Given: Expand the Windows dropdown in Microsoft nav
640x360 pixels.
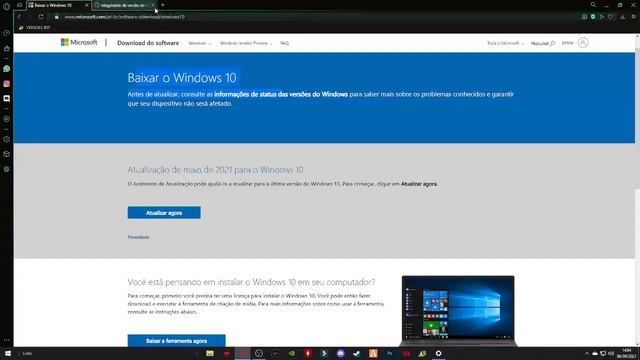Looking at the screenshot, I should 200,43.
